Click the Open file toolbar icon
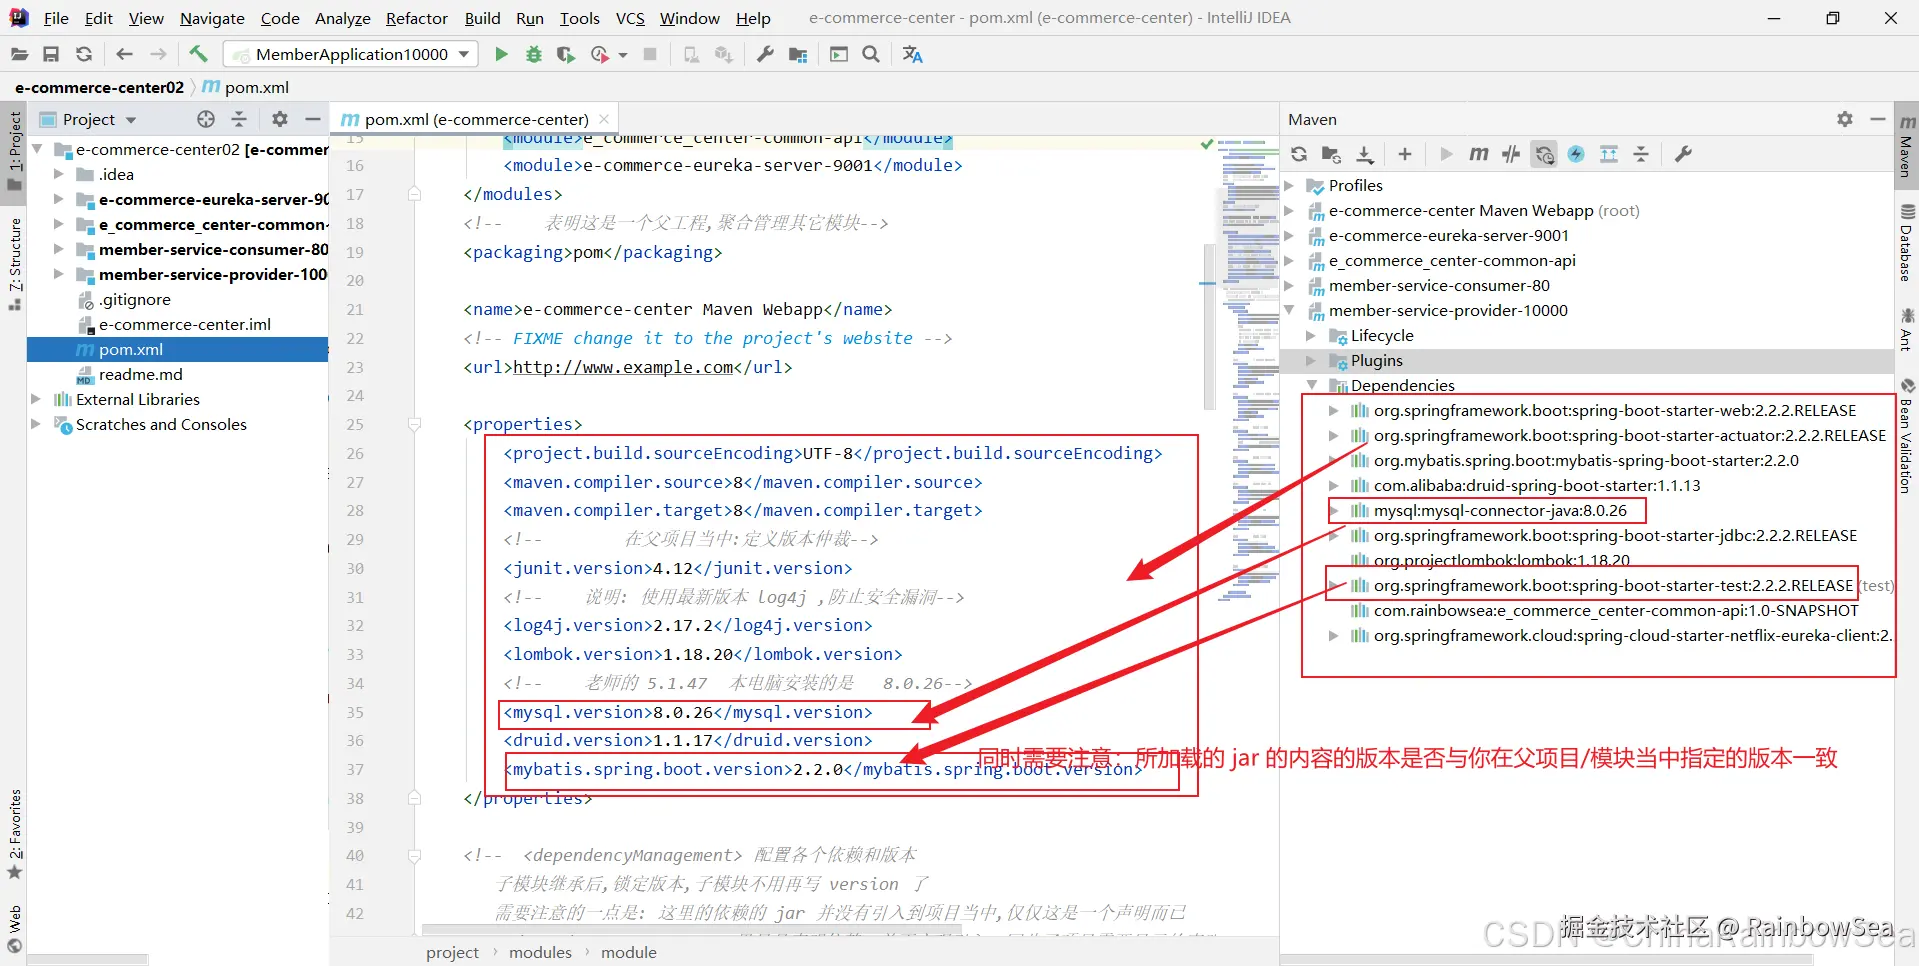 (19, 54)
